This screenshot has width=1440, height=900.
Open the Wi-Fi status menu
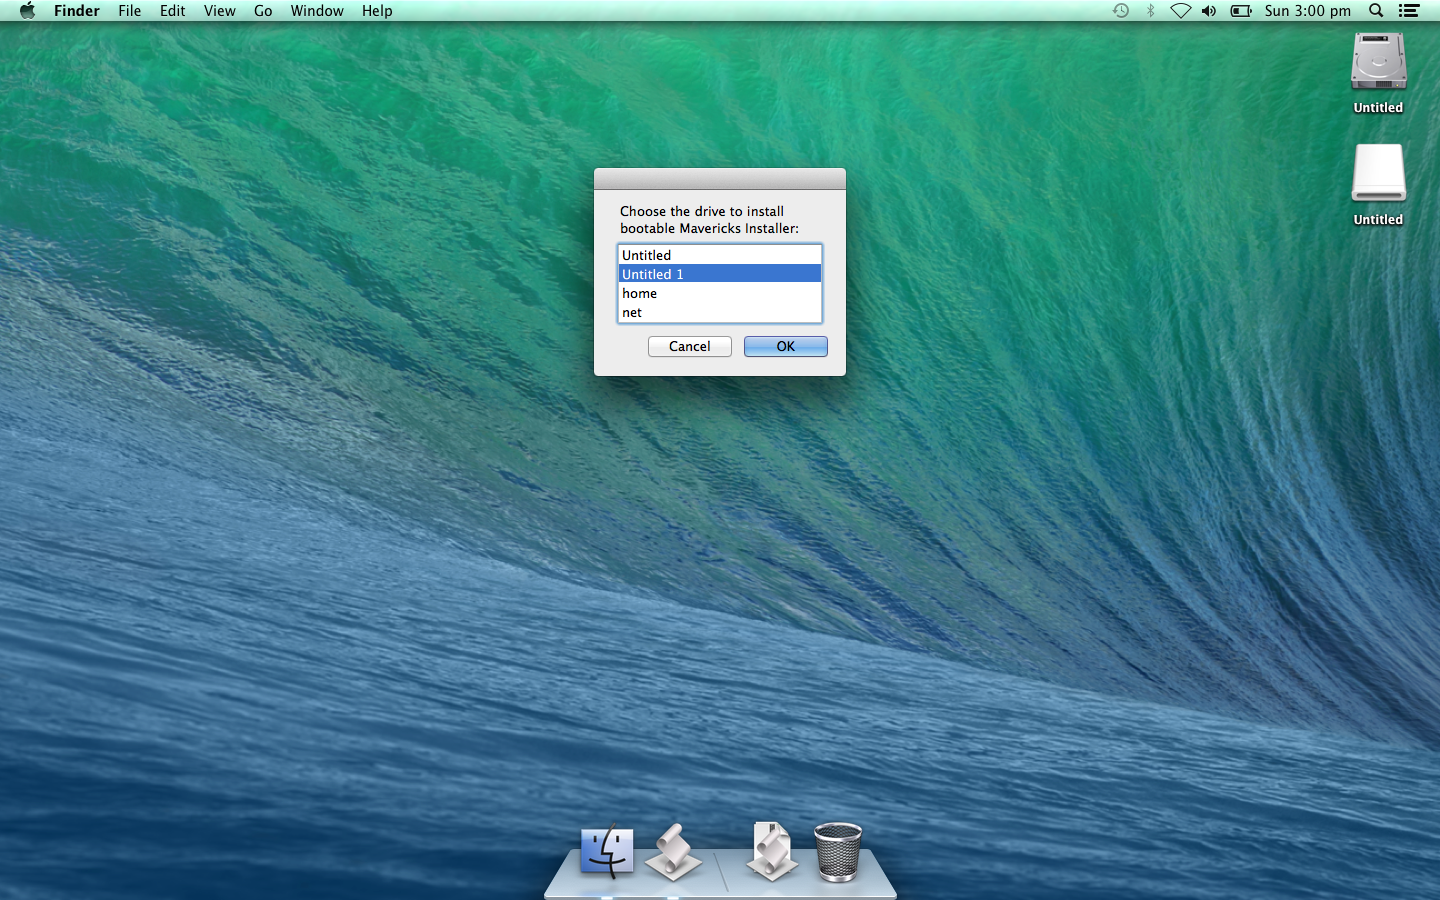coord(1180,11)
